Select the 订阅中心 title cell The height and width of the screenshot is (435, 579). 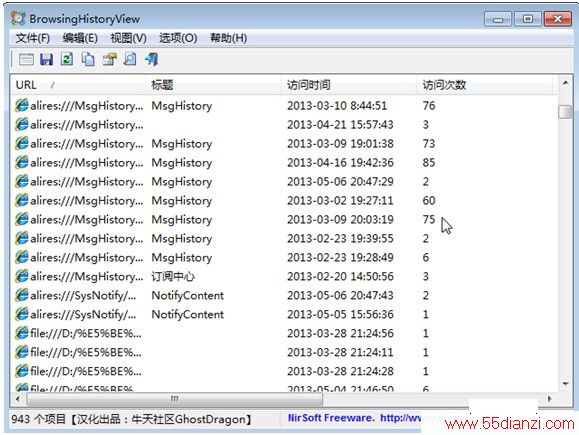[x=173, y=276]
